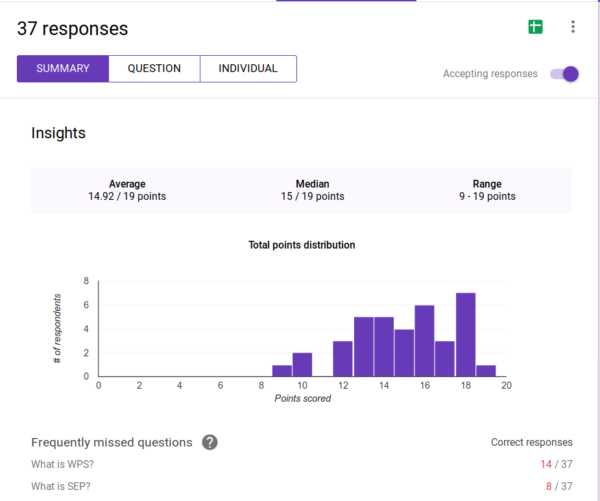Click the 8 / 37 correct responses count
Image resolution: width=600 pixels, height=501 pixels.
[557, 486]
